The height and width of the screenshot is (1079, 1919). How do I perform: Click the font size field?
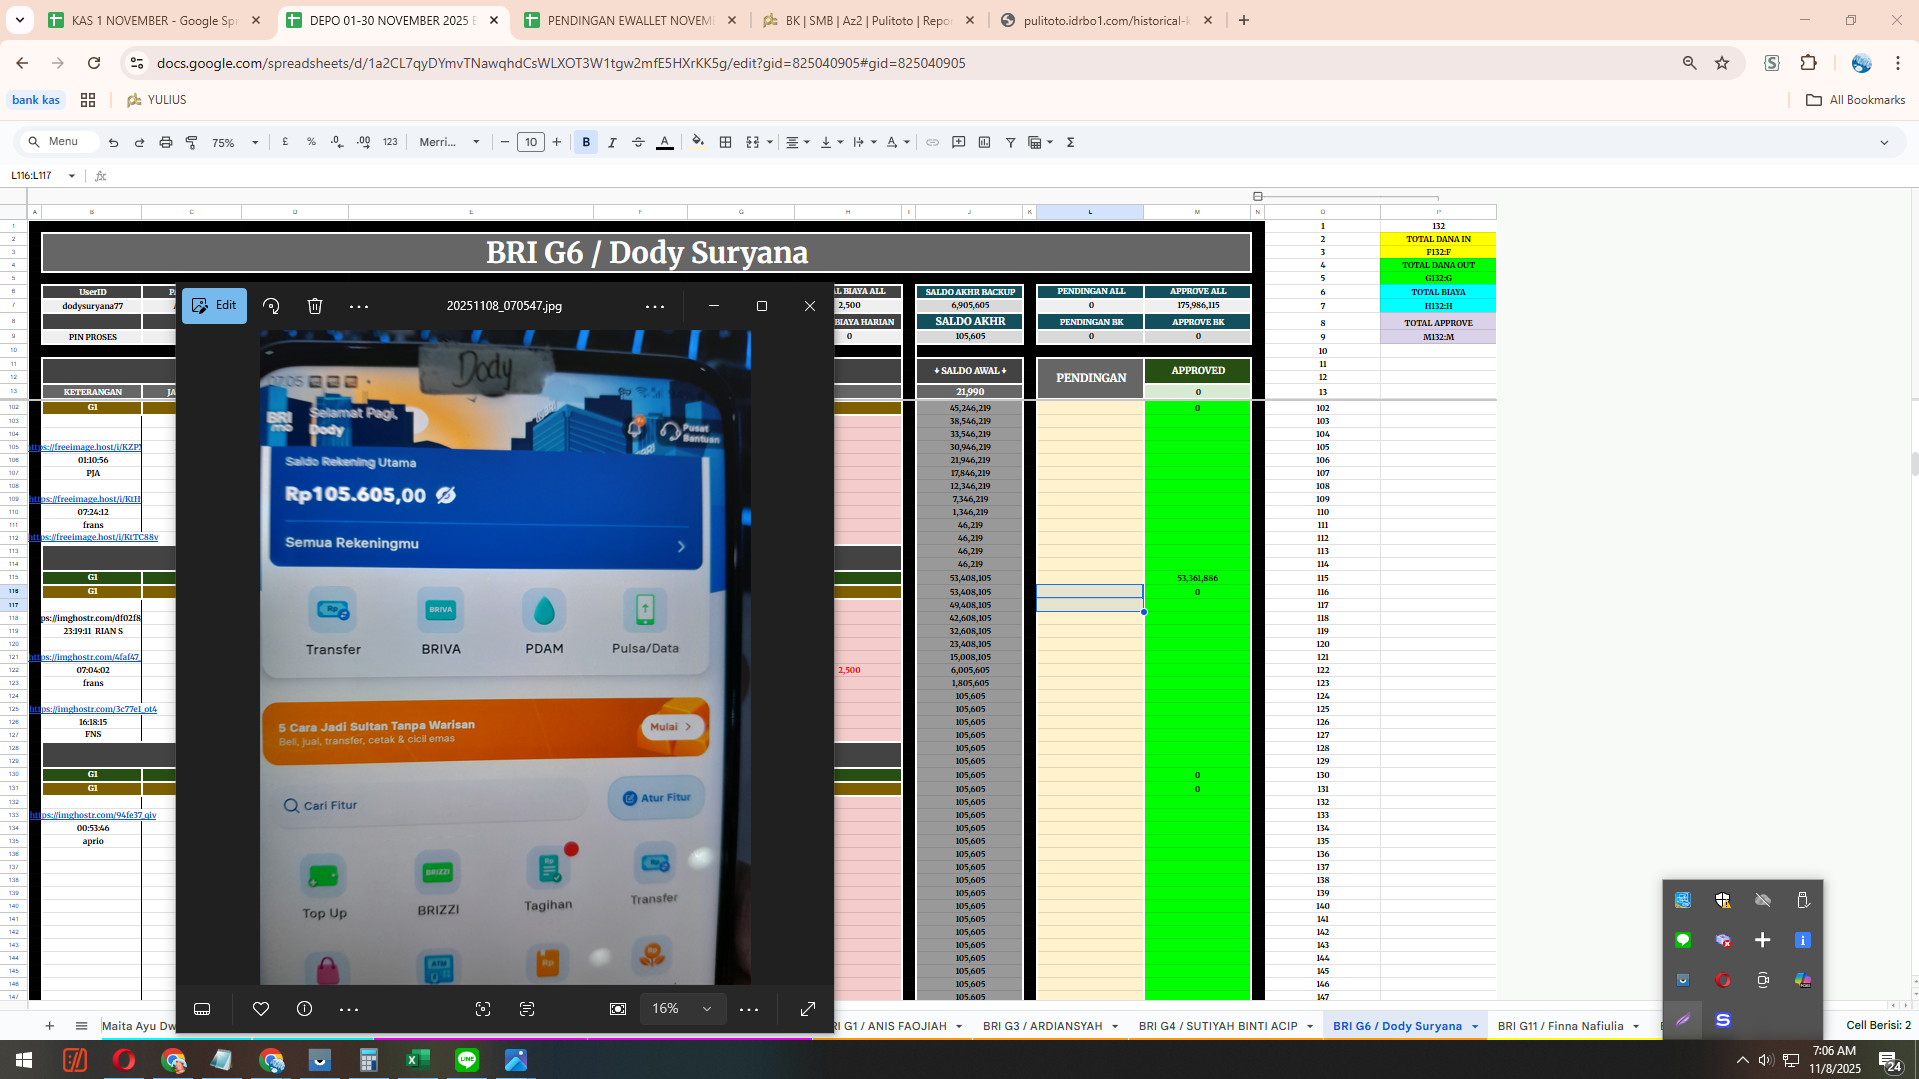[x=531, y=142]
